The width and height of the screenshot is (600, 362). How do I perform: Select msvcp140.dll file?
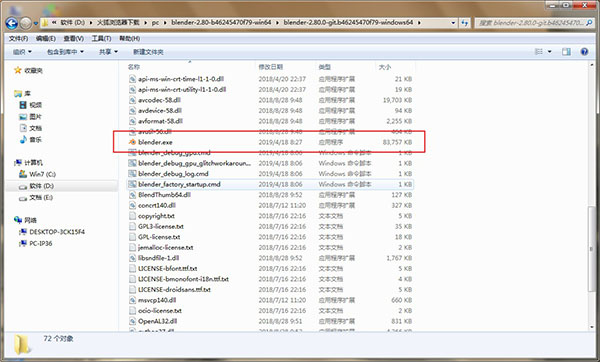tap(270, 300)
